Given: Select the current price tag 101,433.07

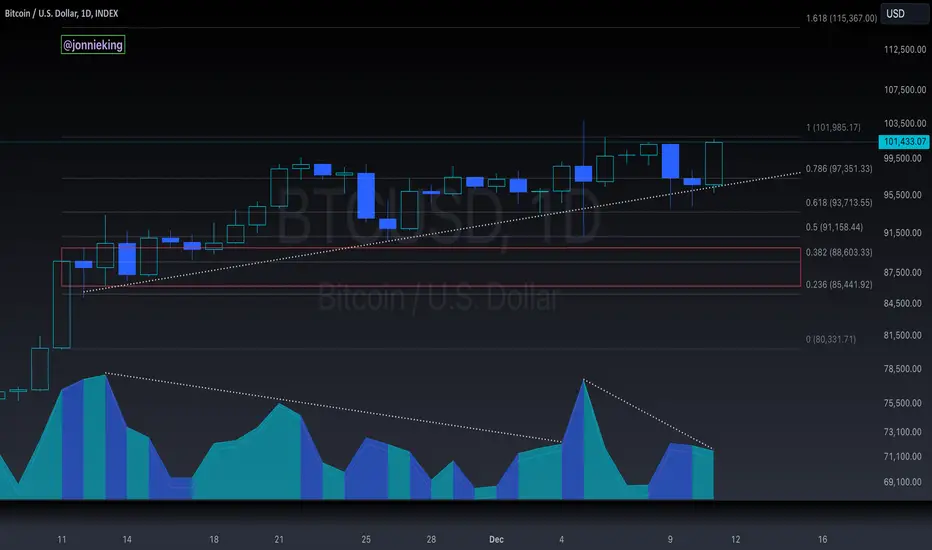Looking at the screenshot, I should 903,142.
